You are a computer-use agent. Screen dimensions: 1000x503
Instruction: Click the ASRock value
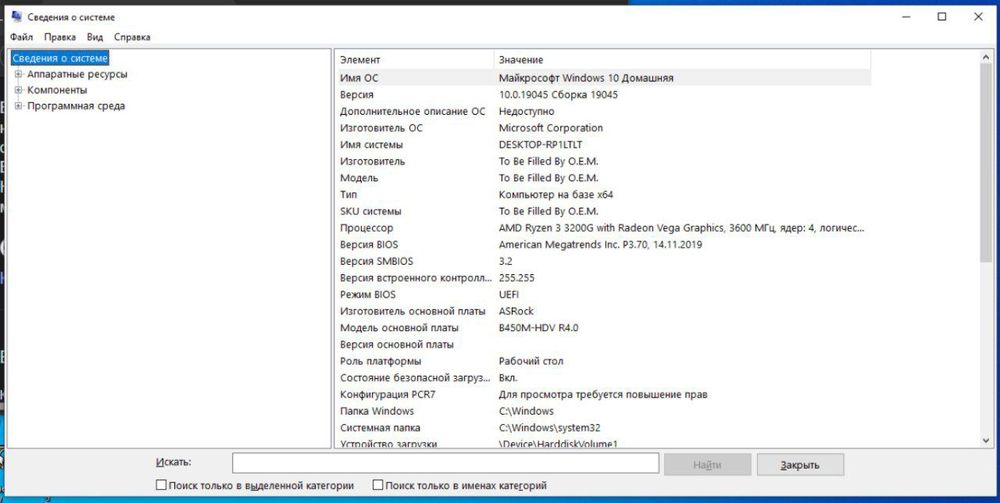pyautogui.click(x=516, y=311)
